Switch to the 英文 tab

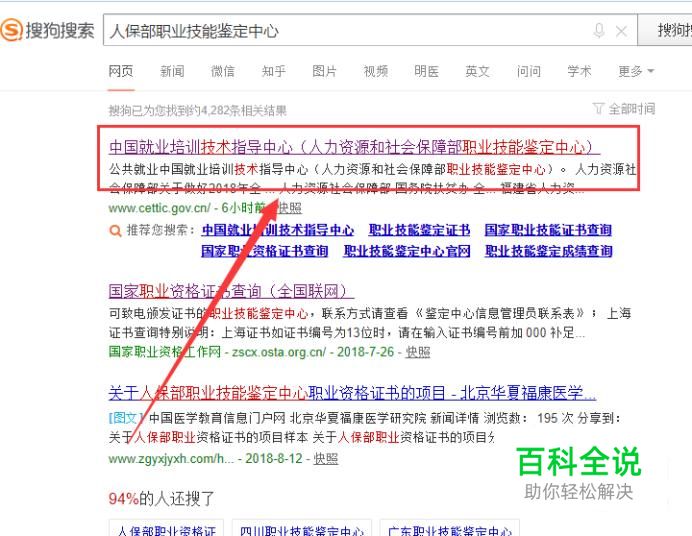tap(478, 71)
